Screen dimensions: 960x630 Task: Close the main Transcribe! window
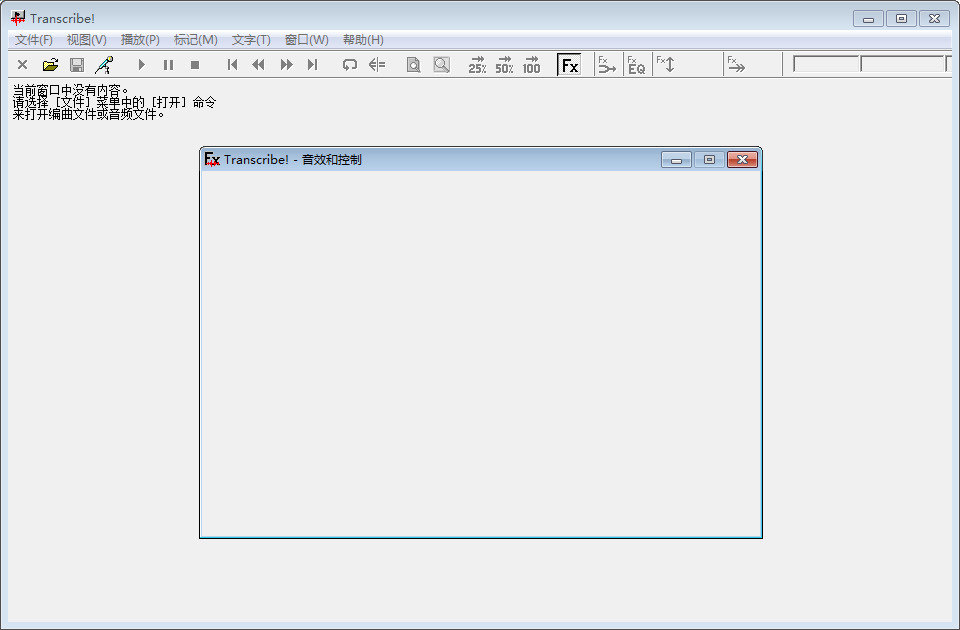[934, 19]
